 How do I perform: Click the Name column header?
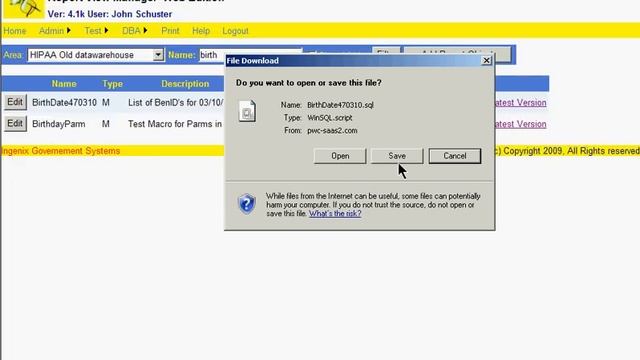tap(64, 84)
